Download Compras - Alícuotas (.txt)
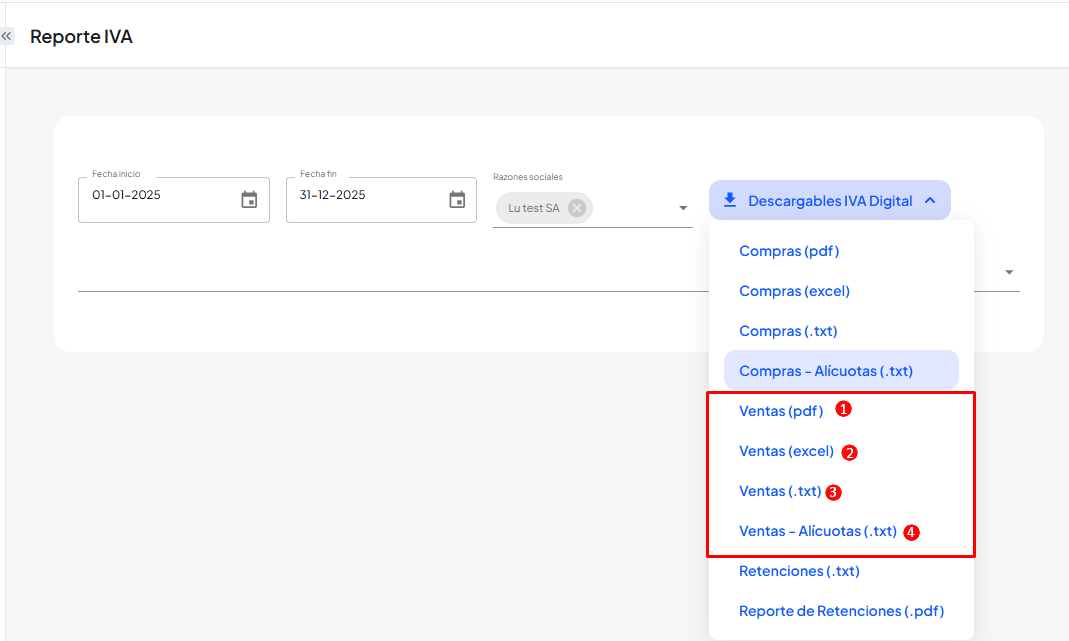This screenshot has height=641, width=1069. (826, 371)
